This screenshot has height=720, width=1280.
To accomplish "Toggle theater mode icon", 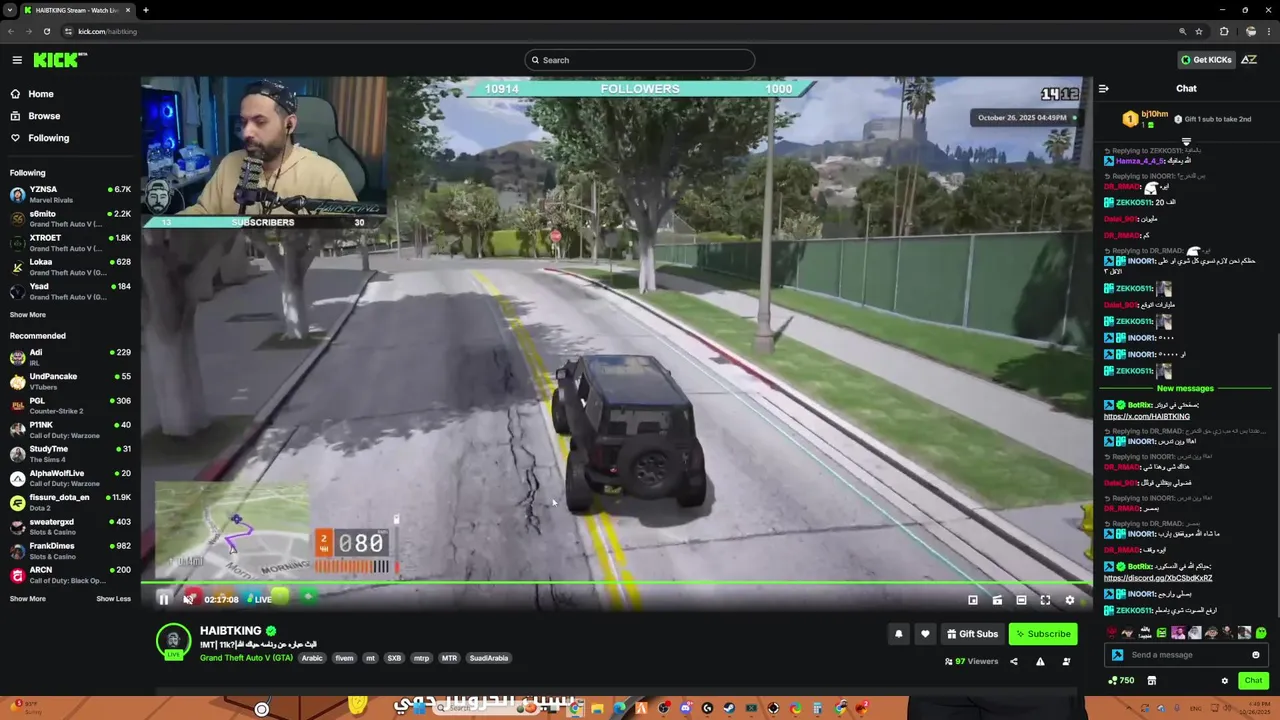I will 1021,600.
